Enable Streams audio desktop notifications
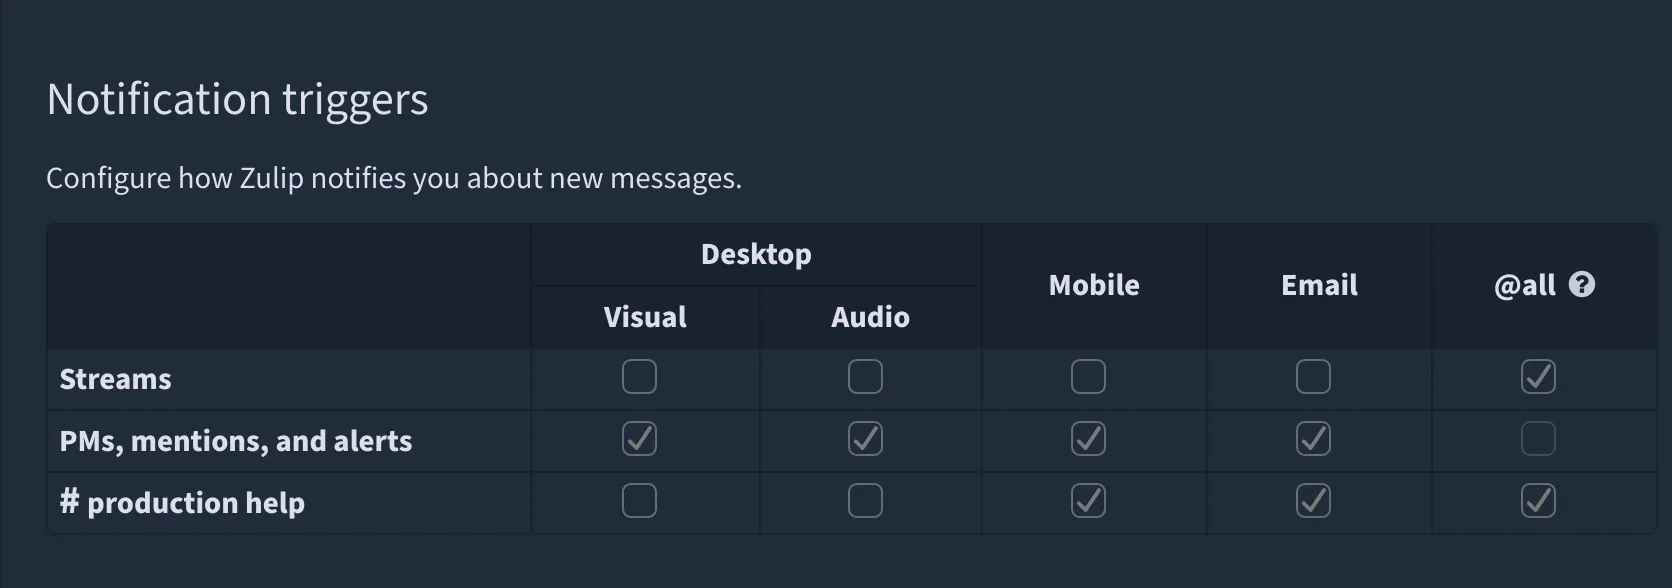Screen dimensions: 1672x588 865,377
